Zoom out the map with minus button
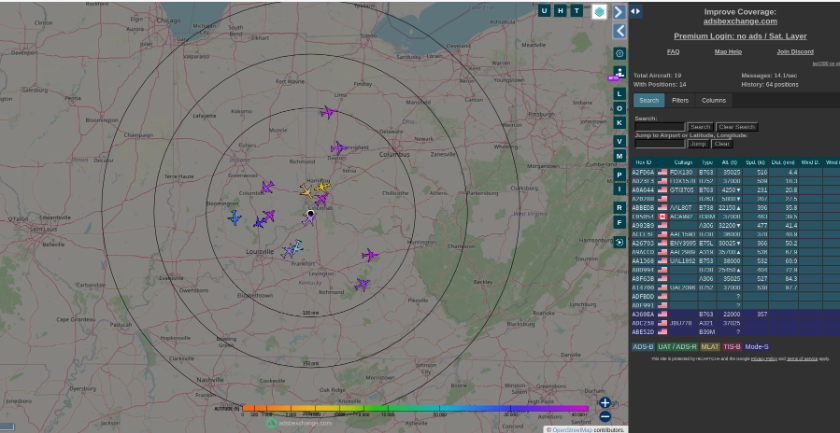This screenshot has height=433, width=840. (x=605, y=417)
